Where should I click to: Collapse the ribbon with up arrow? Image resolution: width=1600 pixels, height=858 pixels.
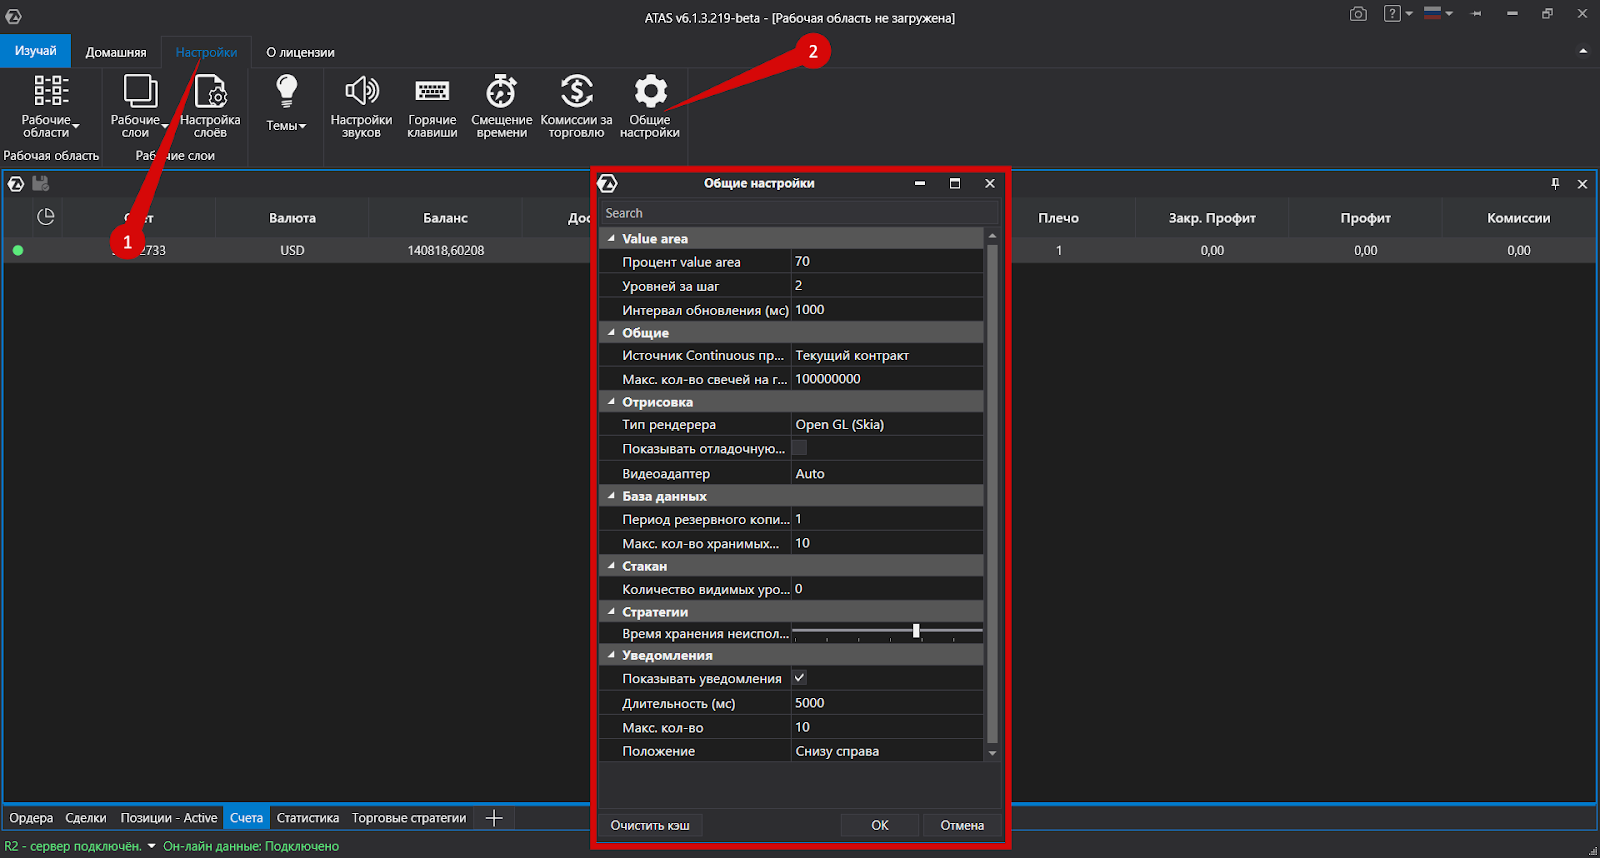(1583, 51)
